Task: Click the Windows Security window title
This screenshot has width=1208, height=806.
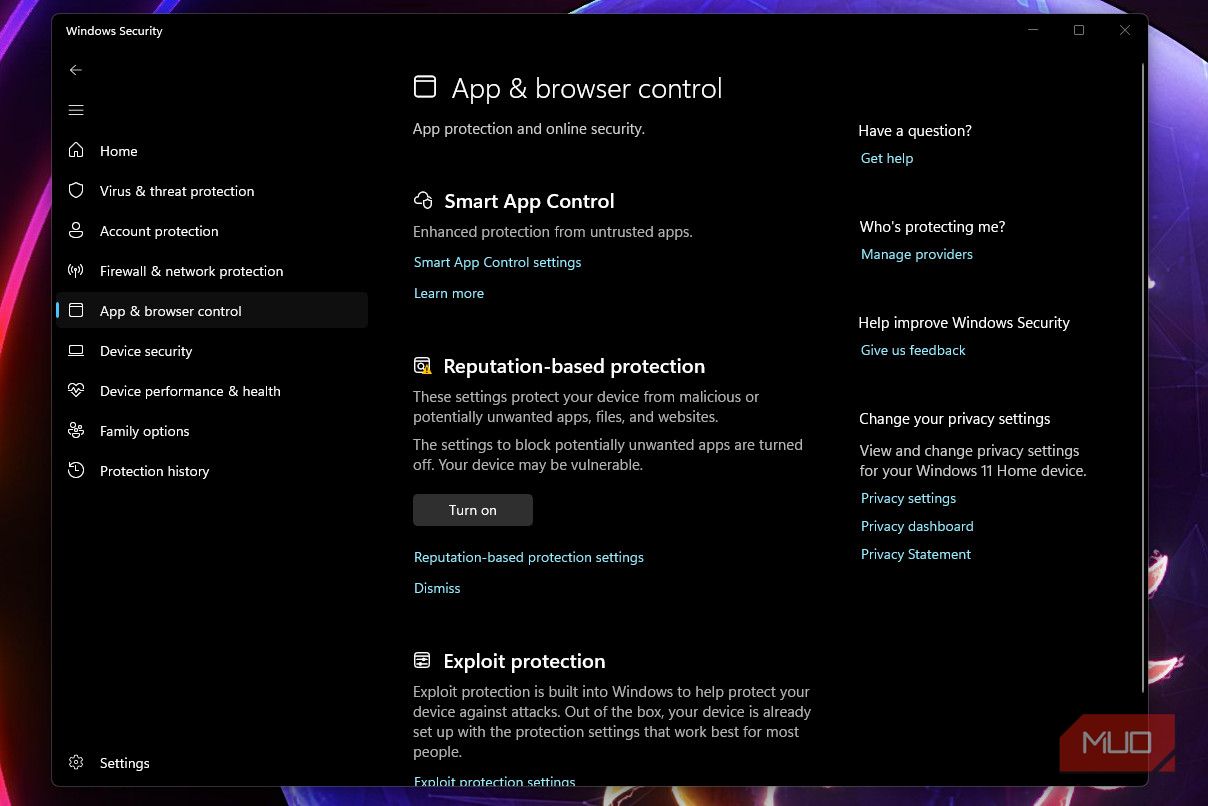Action: pyautogui.click(x=114, y=31)
